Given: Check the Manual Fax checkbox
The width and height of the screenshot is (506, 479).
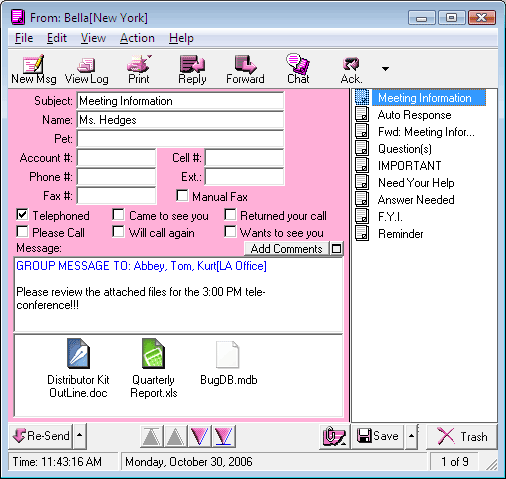Looking at the screenshot, I should [182, 196].
